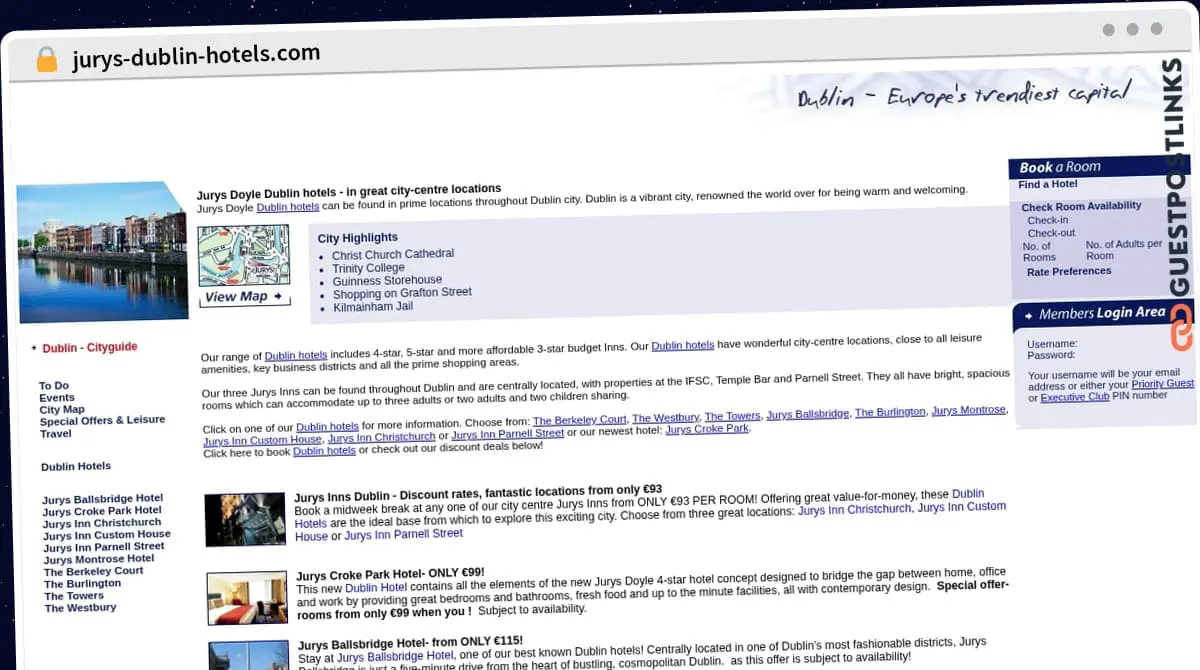
Task: Click the Executive Club link
Action: pyautogui.click(x=1075, y=397)
